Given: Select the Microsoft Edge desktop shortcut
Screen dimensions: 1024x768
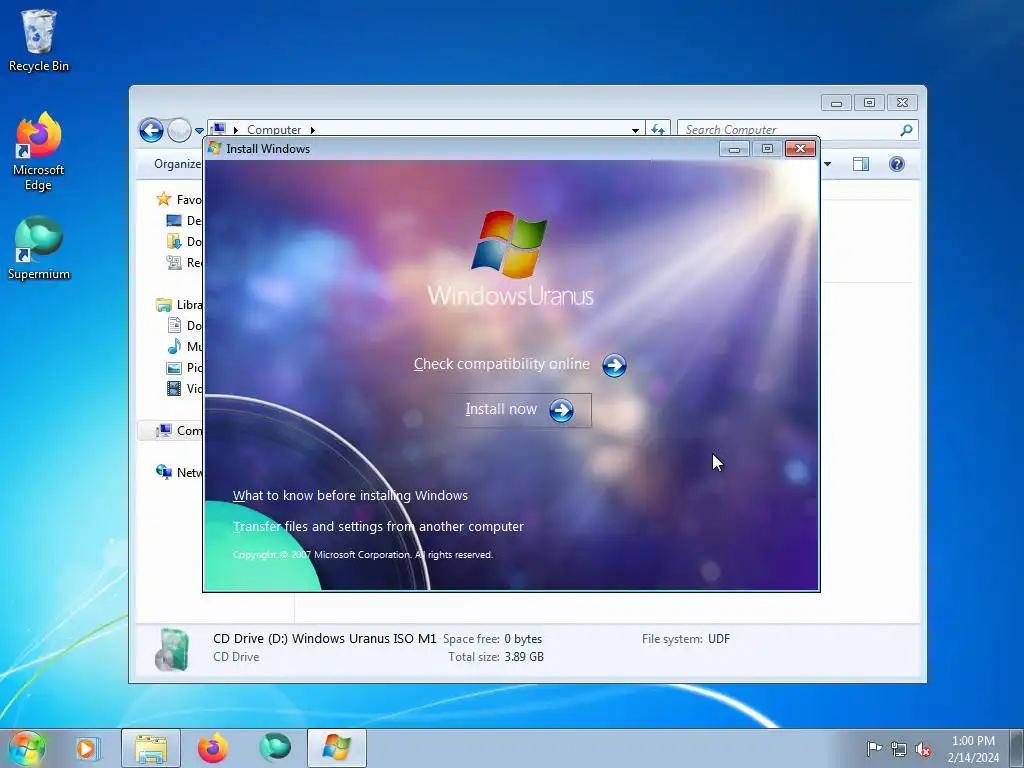Looking at the screenshot, I should click(39, 152).
